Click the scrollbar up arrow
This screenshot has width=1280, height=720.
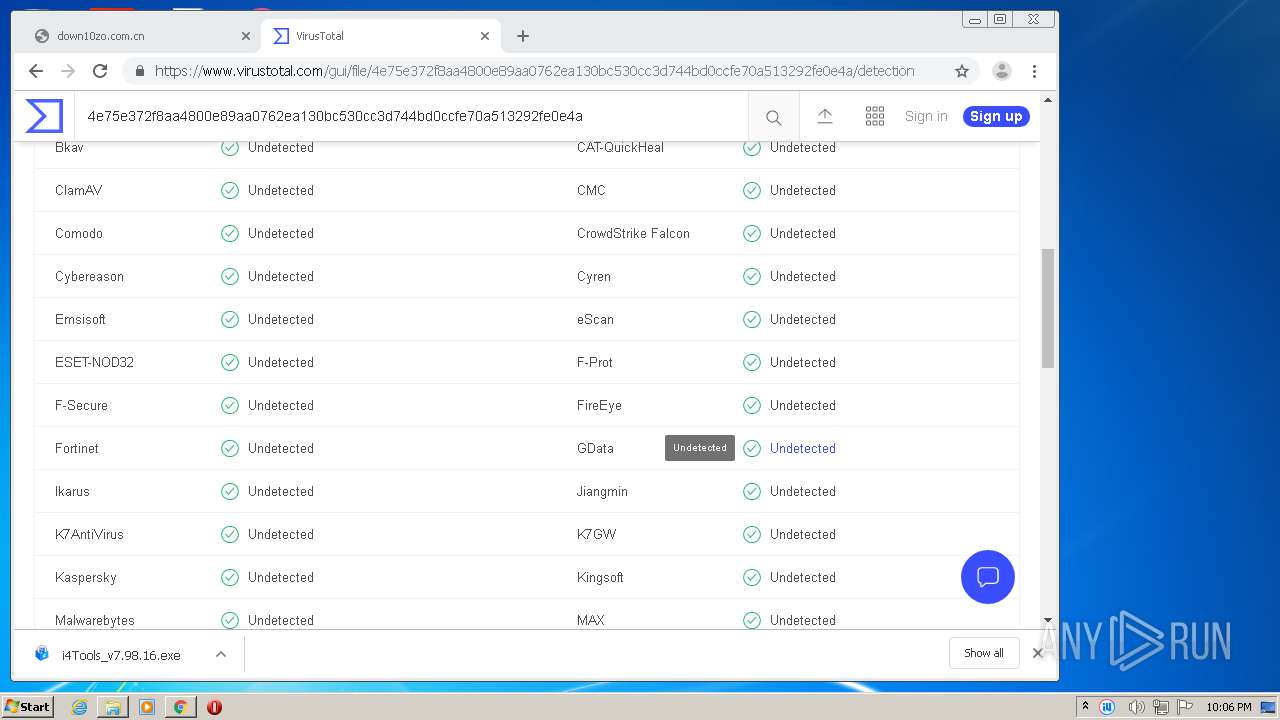1048,100
